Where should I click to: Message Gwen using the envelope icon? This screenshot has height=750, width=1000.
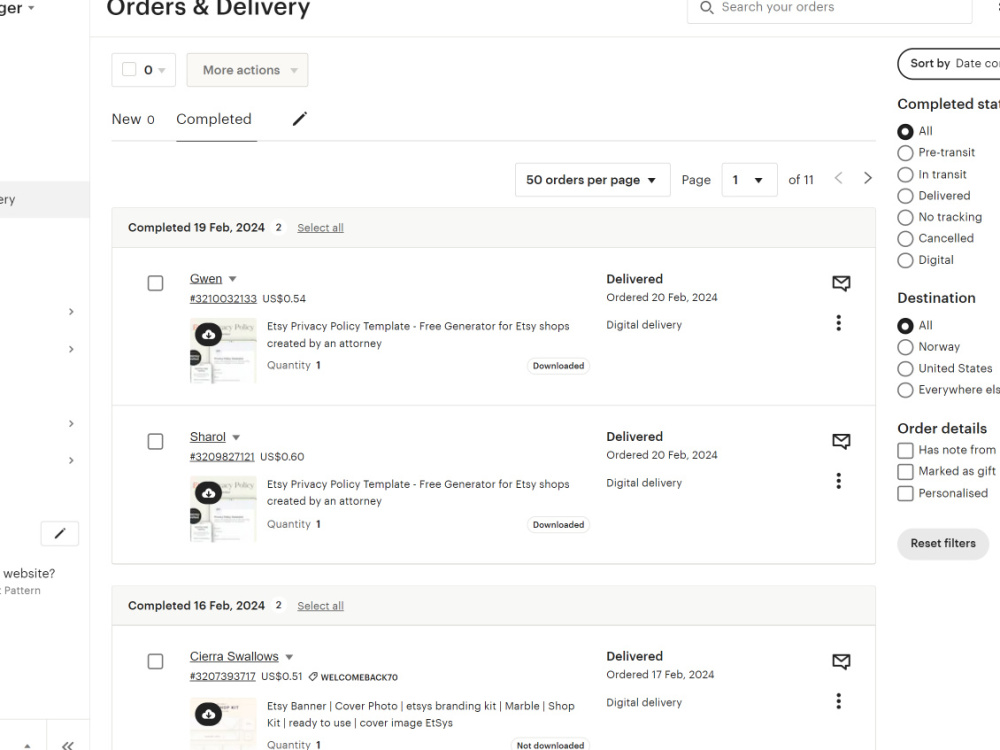[x=841, y=283]
